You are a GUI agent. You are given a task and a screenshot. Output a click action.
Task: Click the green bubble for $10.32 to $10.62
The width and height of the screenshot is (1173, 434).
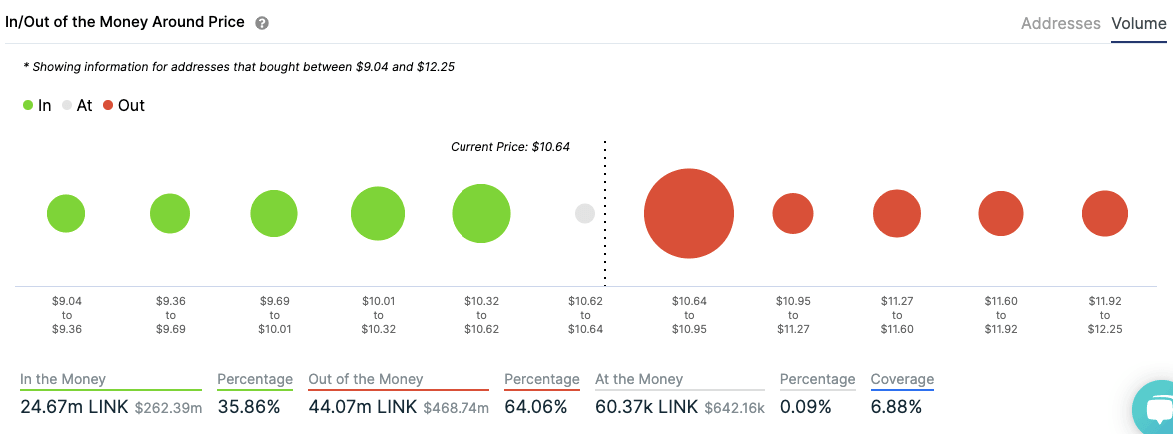pyautogui.click(x=481, y=214)
